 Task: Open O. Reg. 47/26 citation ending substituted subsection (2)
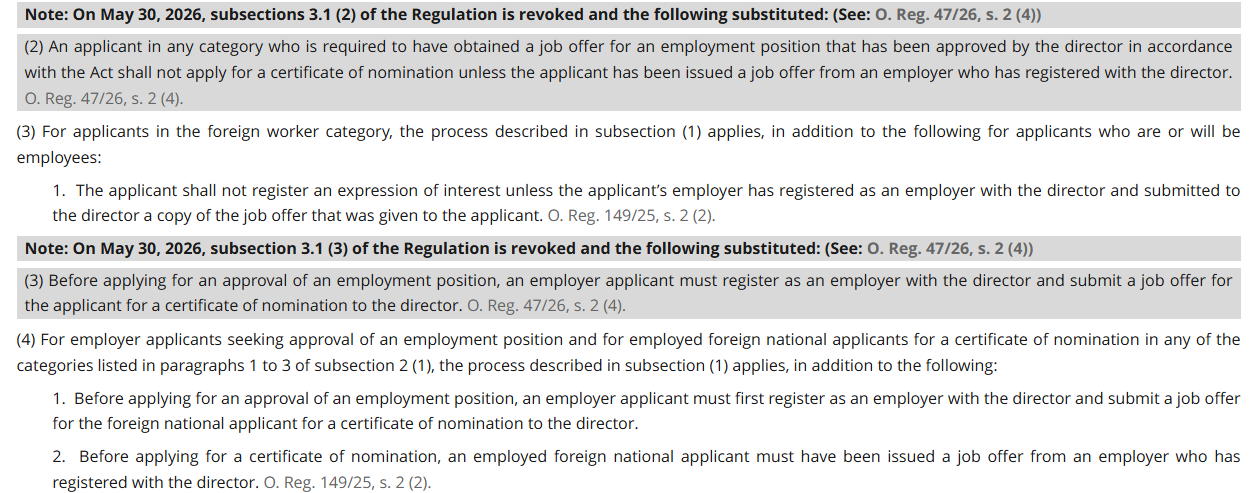pyautogui.click(x=104, y=98)
